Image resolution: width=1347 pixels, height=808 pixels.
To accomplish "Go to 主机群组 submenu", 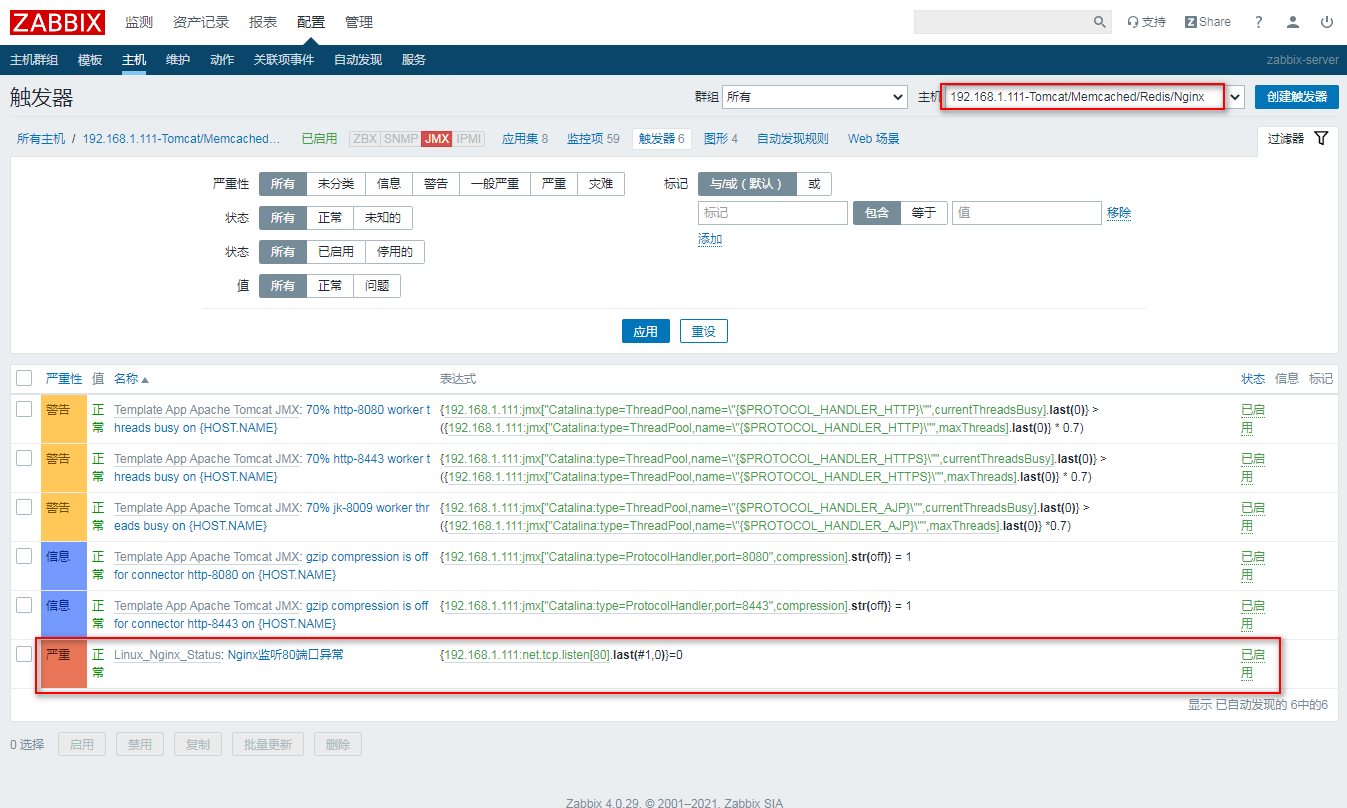I will (x=34, y=60).
